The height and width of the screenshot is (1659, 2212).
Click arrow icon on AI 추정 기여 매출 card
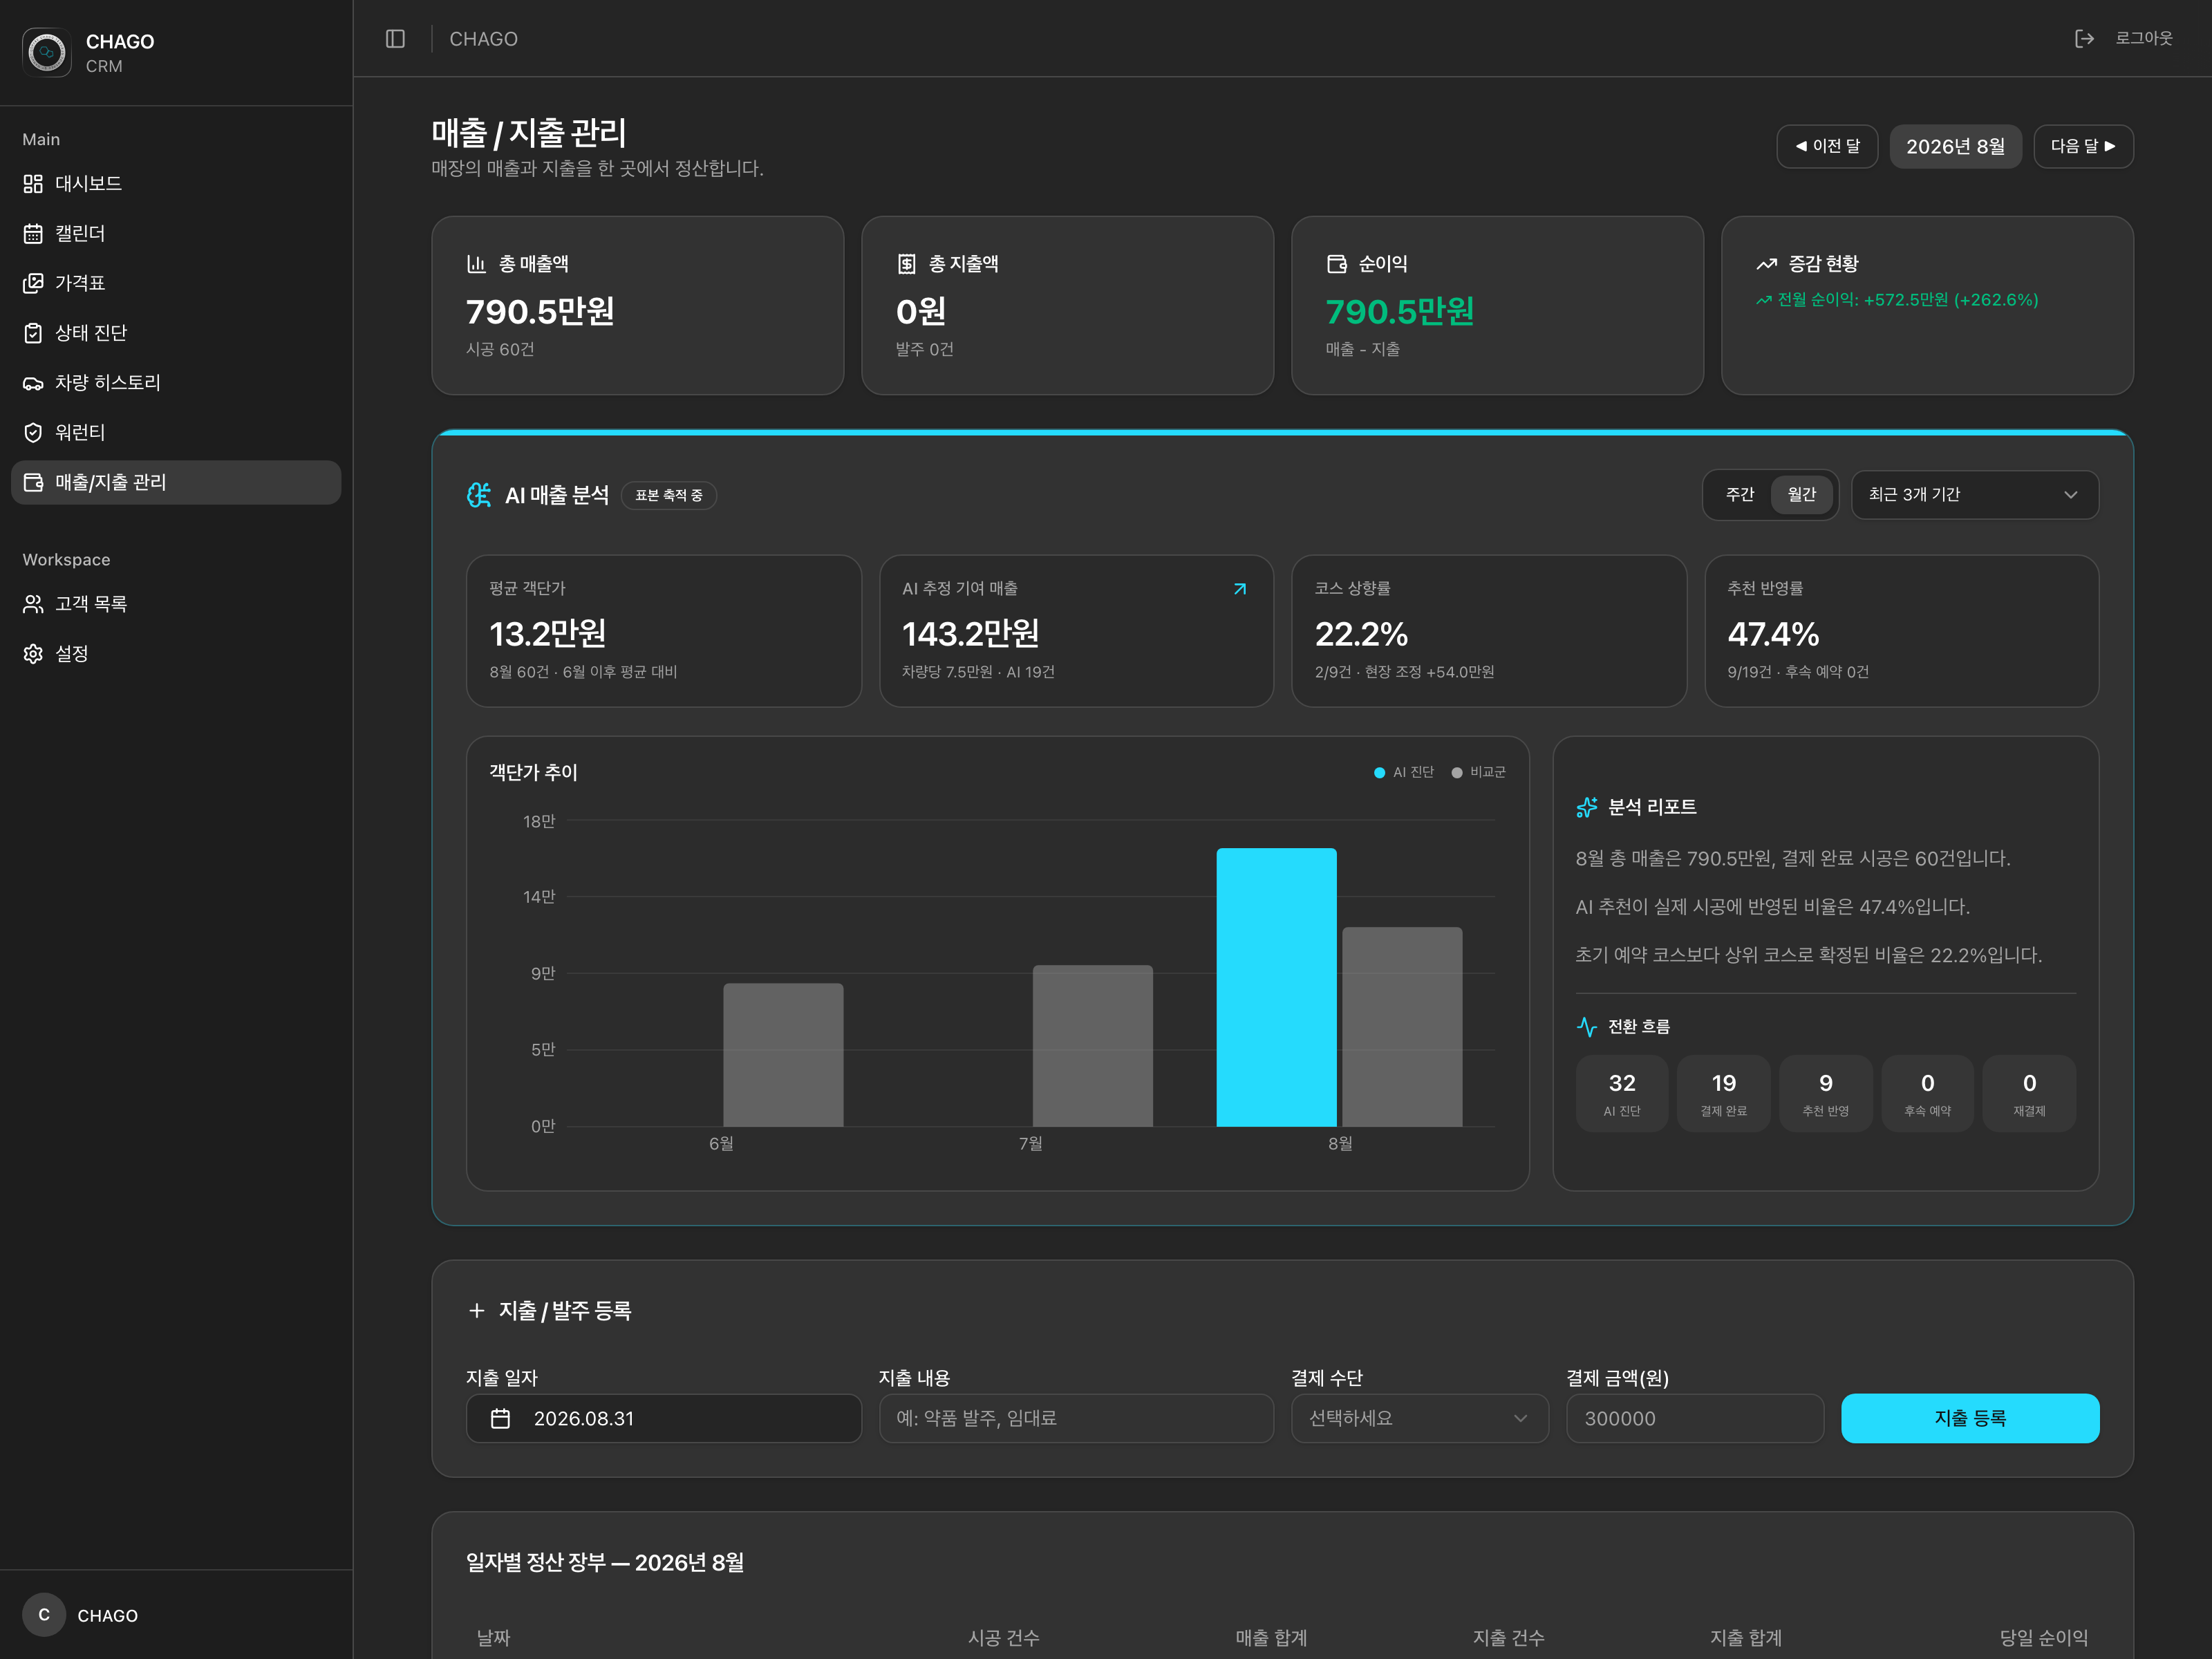[1240, 589]
